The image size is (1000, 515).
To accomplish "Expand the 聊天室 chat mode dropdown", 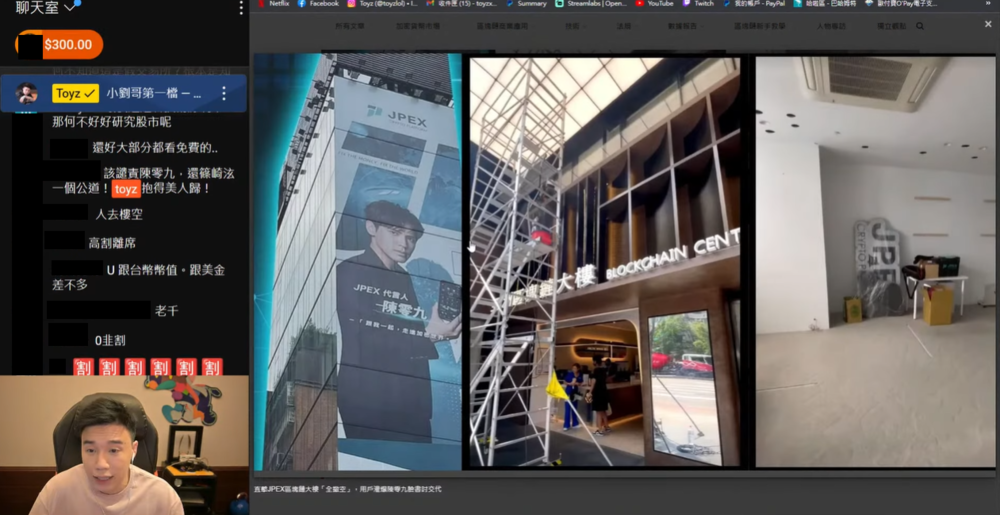I will pos(70,8).
